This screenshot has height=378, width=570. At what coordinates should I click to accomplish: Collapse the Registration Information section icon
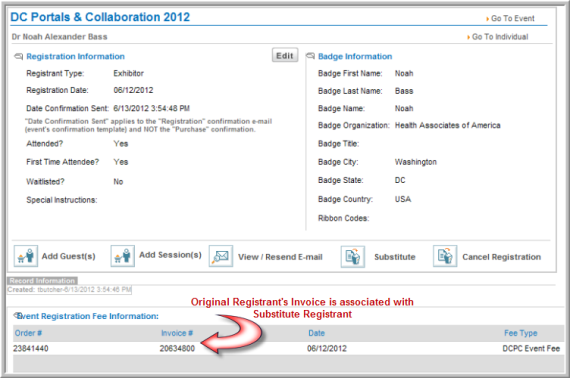point(18,57)
